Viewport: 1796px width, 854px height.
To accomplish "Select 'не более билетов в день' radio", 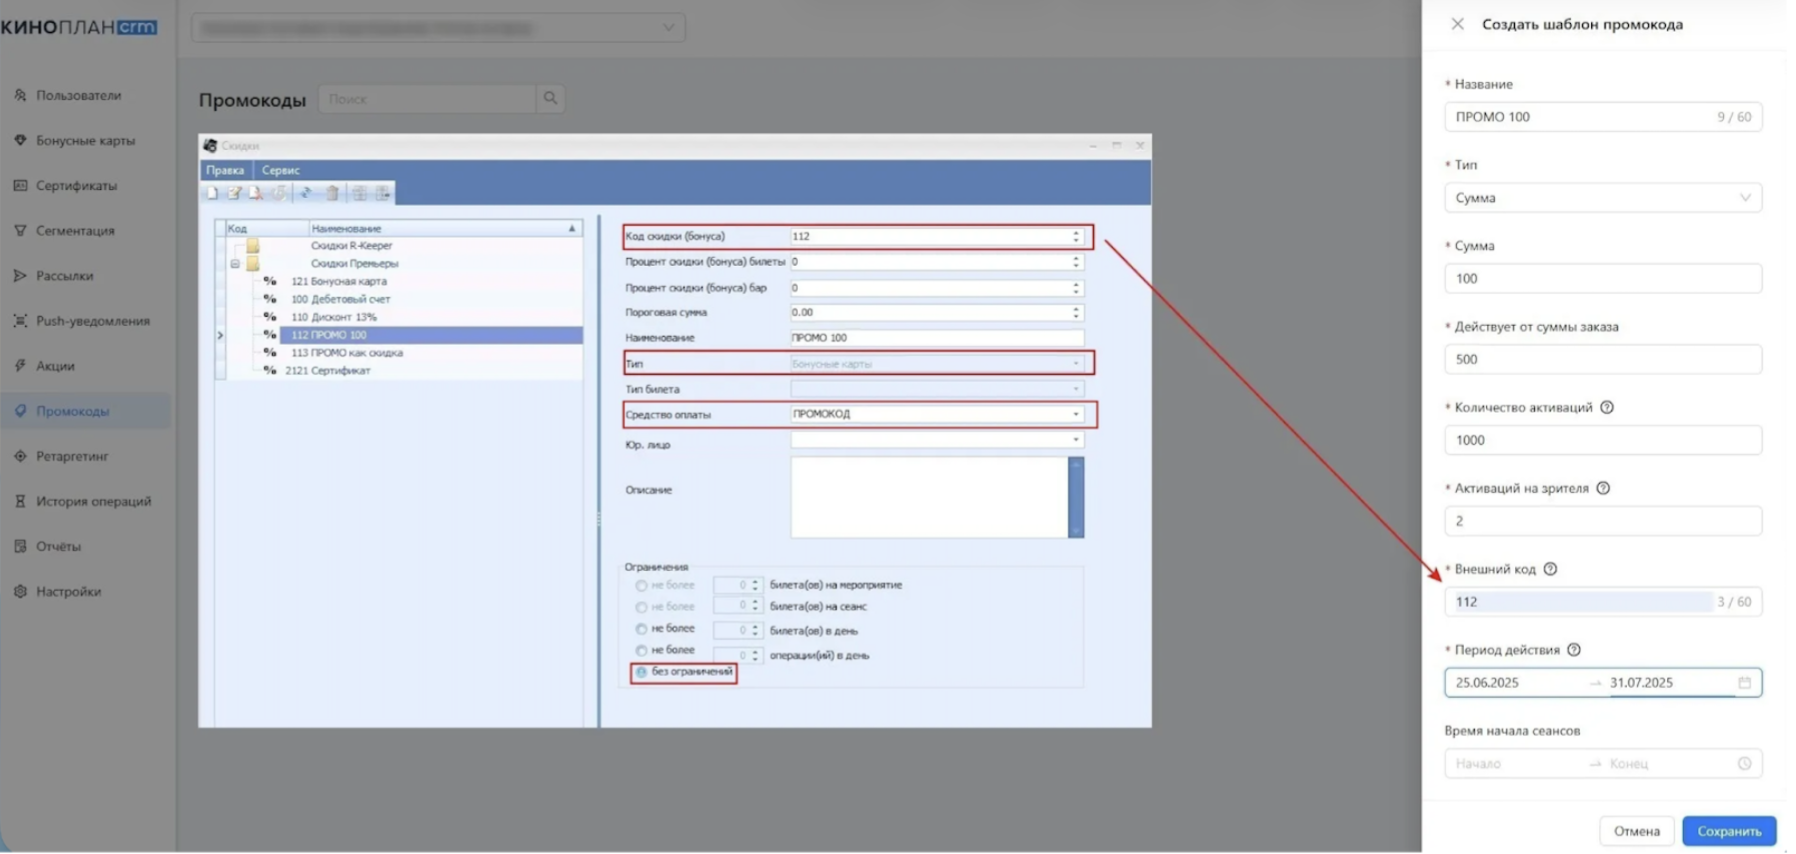I will coord(642,629).
